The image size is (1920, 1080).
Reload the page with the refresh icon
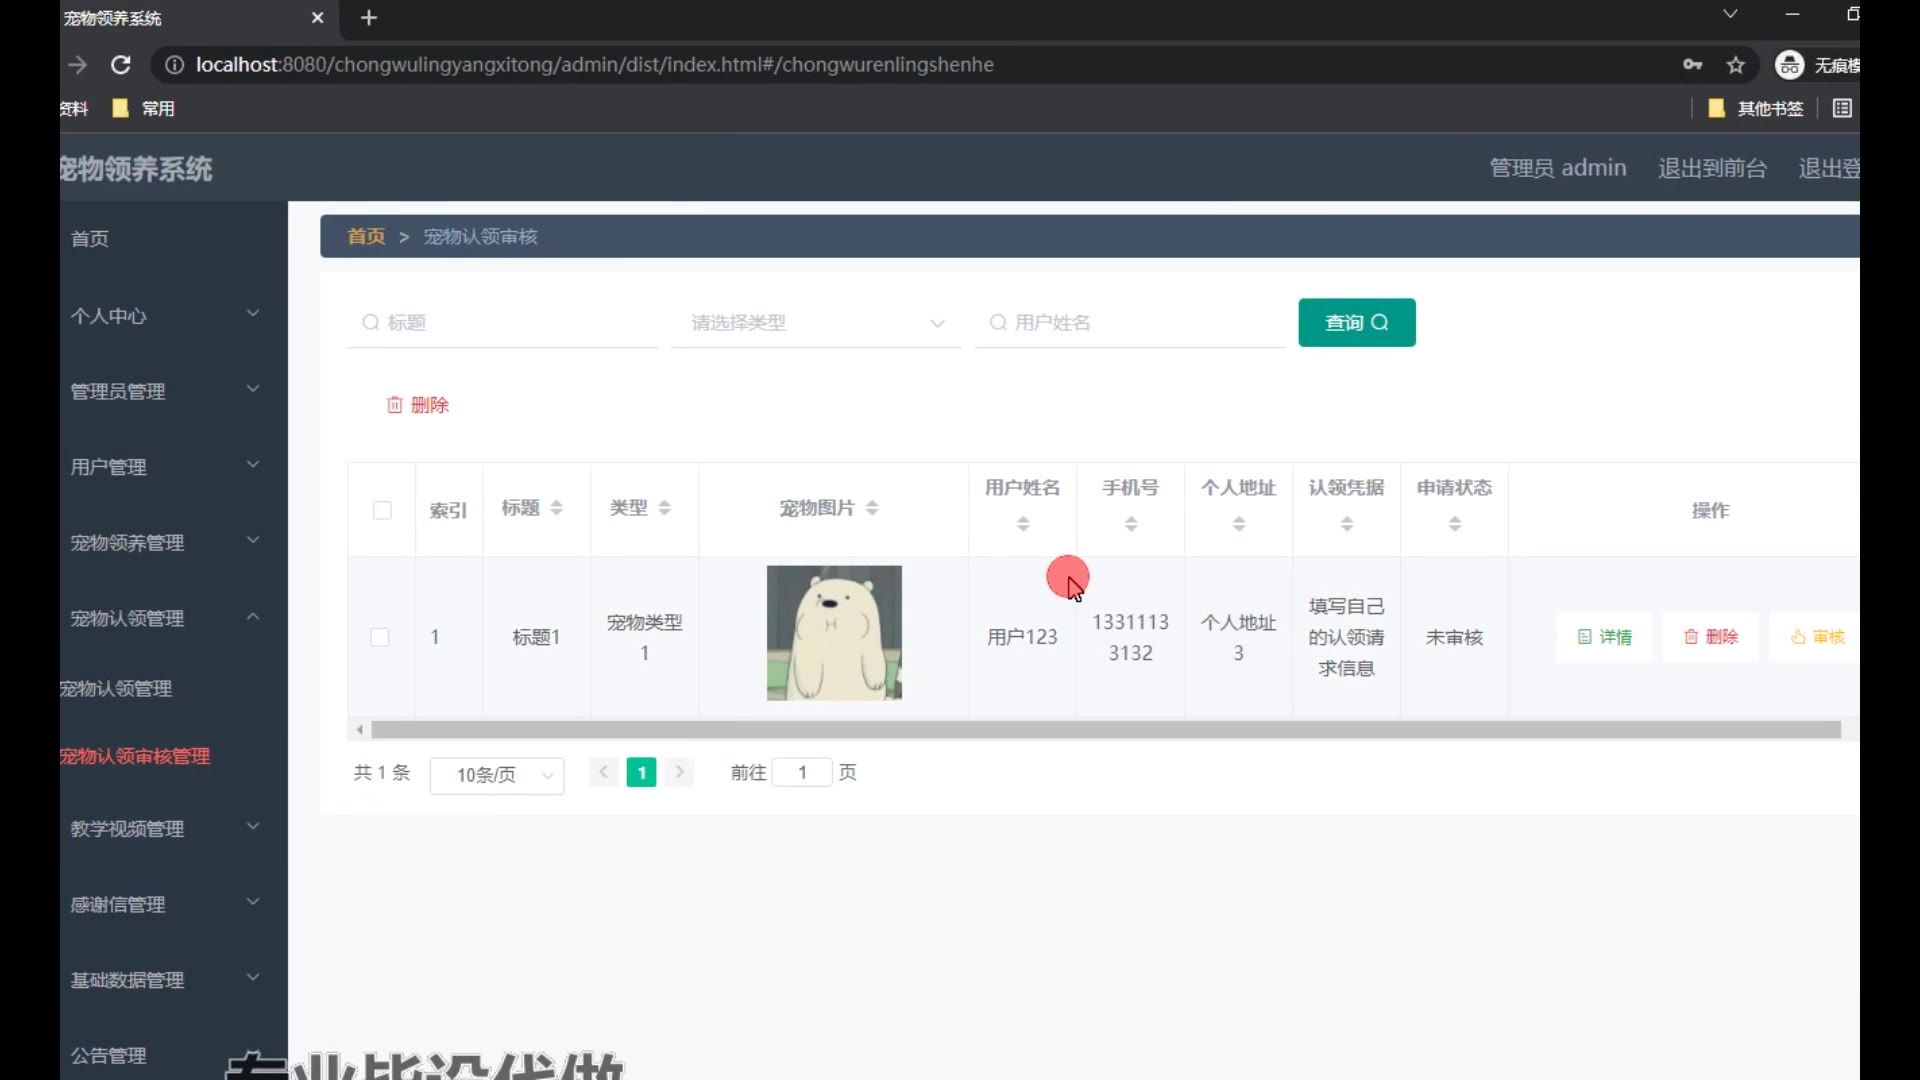(121, 65)
